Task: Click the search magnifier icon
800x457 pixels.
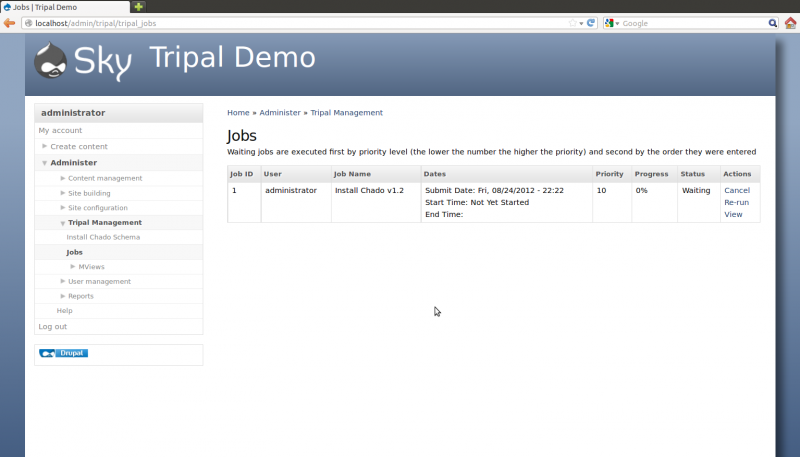Action: (x=772, y=23)
